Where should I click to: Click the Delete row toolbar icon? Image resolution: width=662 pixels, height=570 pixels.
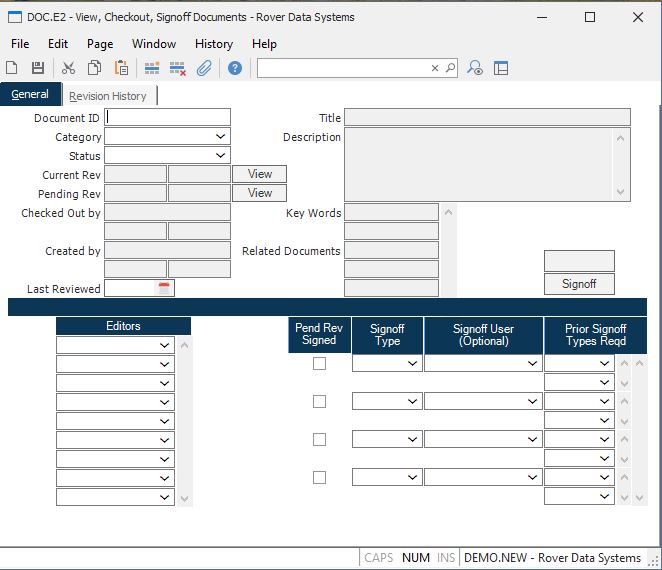pos(178,68)
